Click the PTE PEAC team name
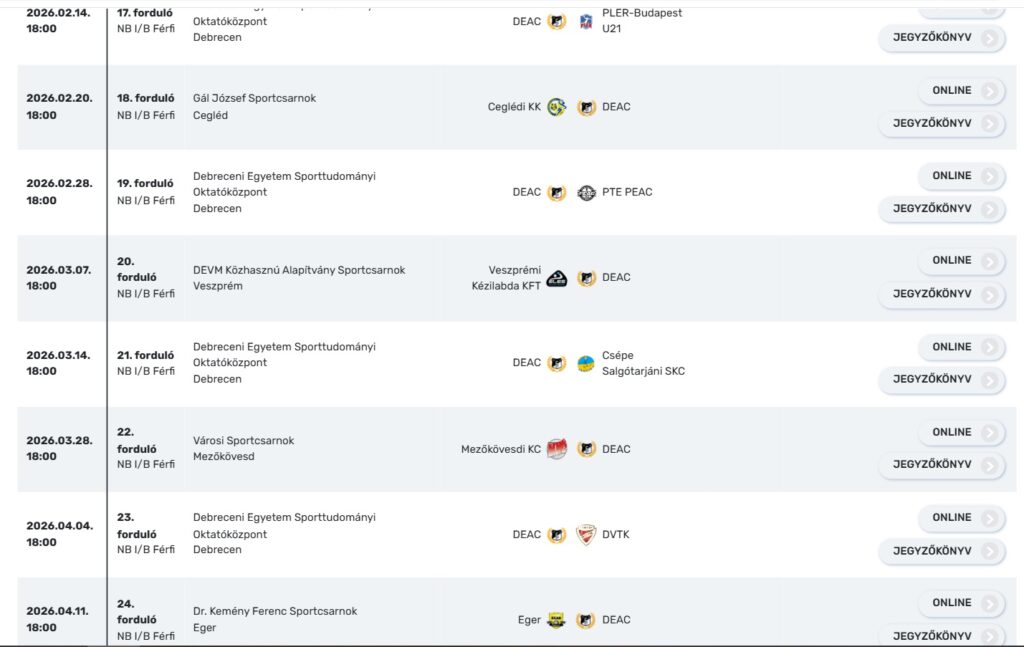The width and height of the screenshot is (1024, 647). (x=627, y=192)
